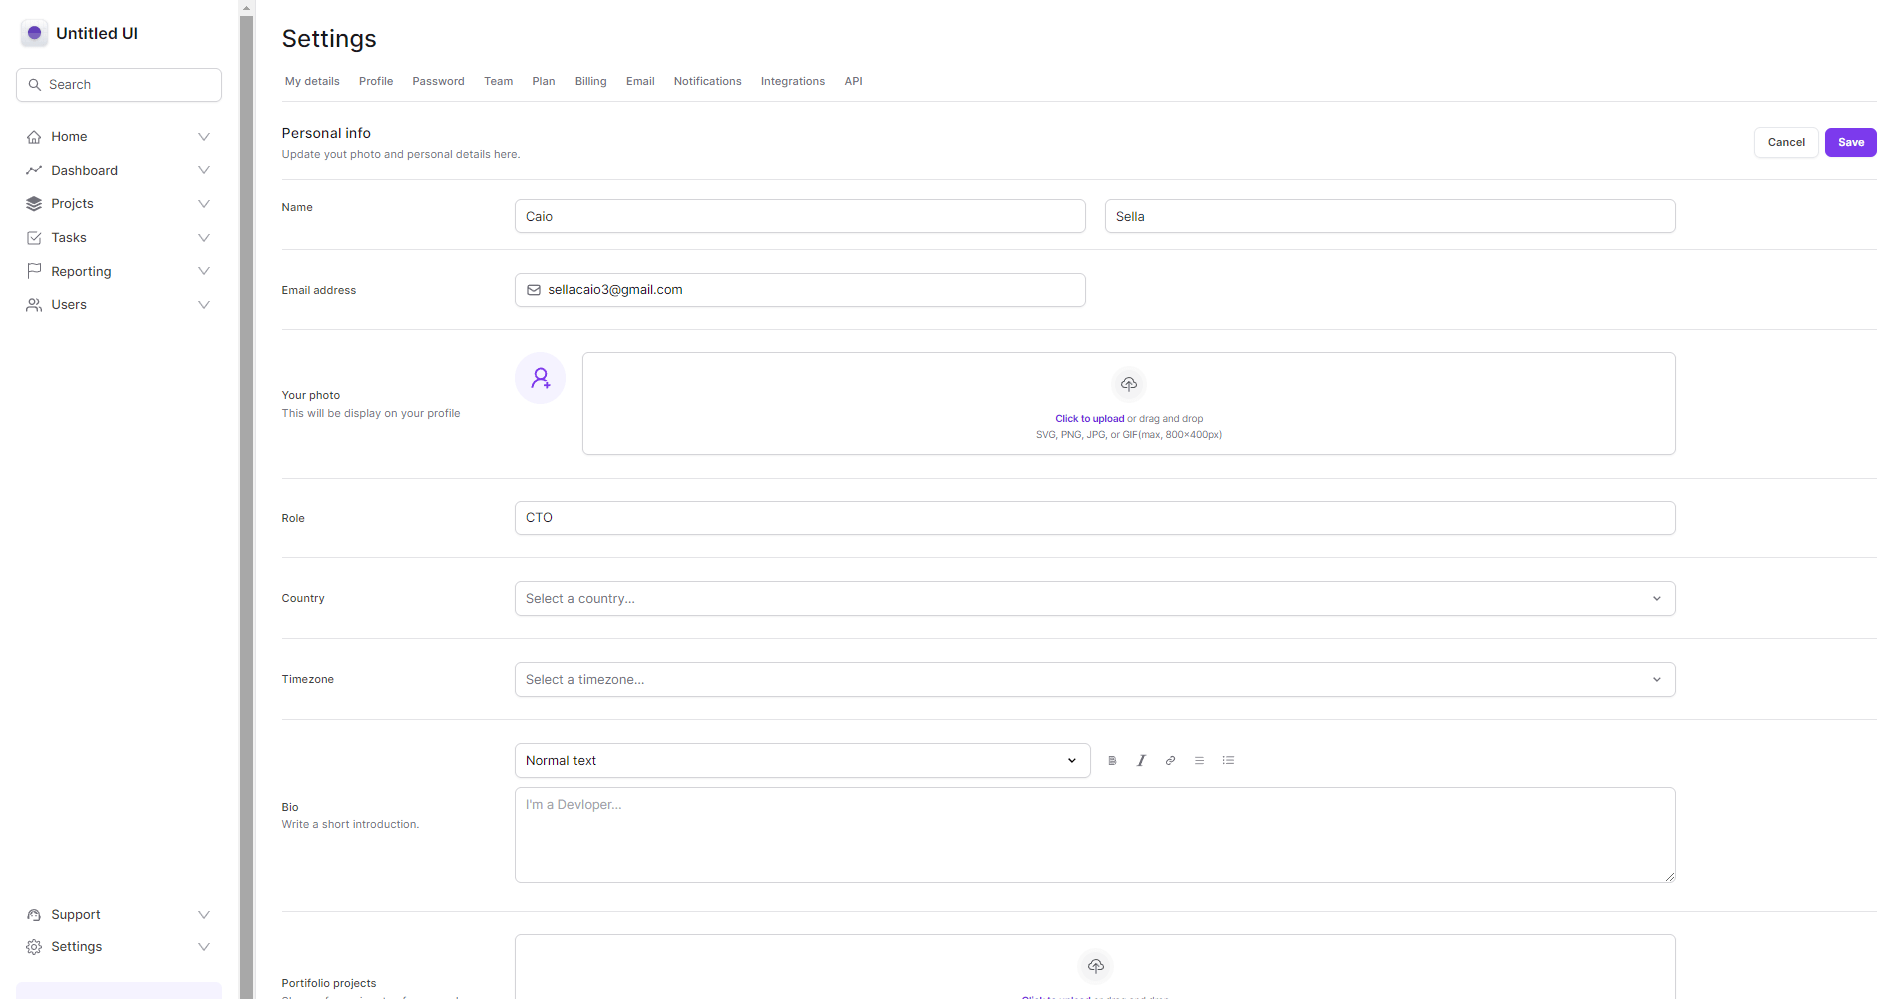Insert a link using the Bio toolbar icon

point(1170,760)
